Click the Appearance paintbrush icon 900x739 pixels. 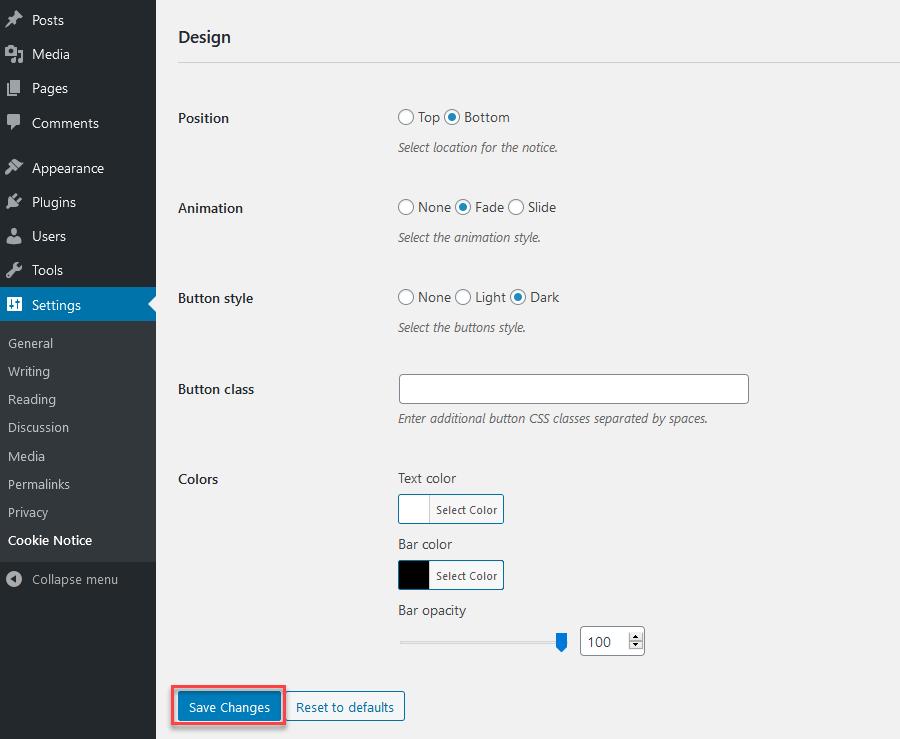pos(14,168)
